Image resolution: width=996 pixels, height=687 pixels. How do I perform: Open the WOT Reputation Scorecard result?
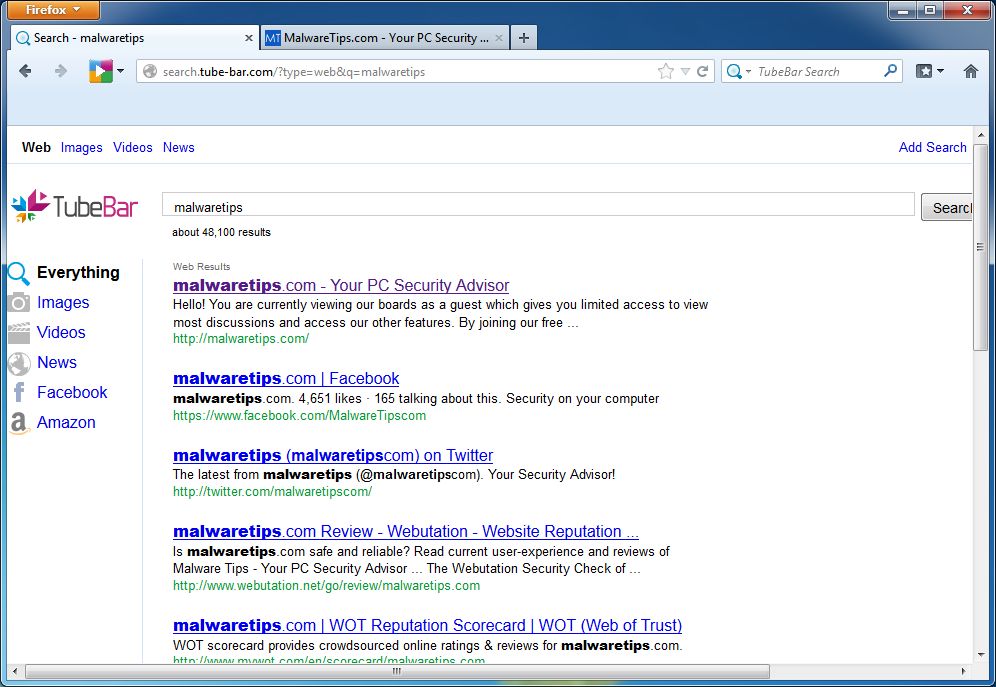pos(427,625)
